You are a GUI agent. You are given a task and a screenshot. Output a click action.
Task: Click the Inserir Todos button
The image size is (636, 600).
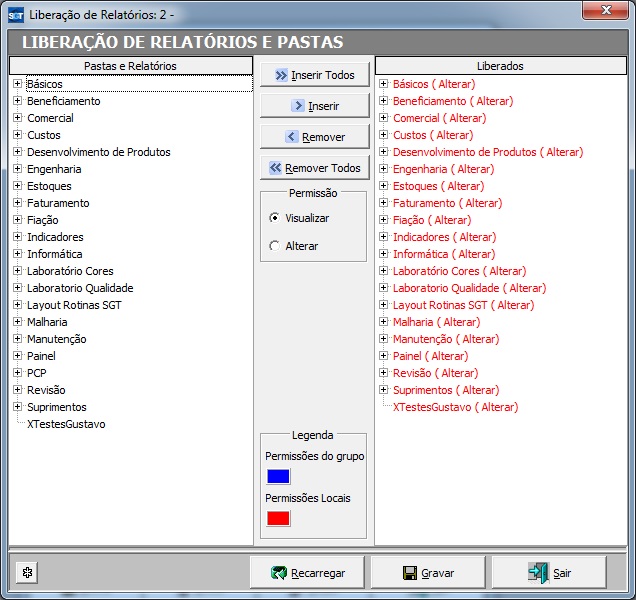(x=315, y=75)
